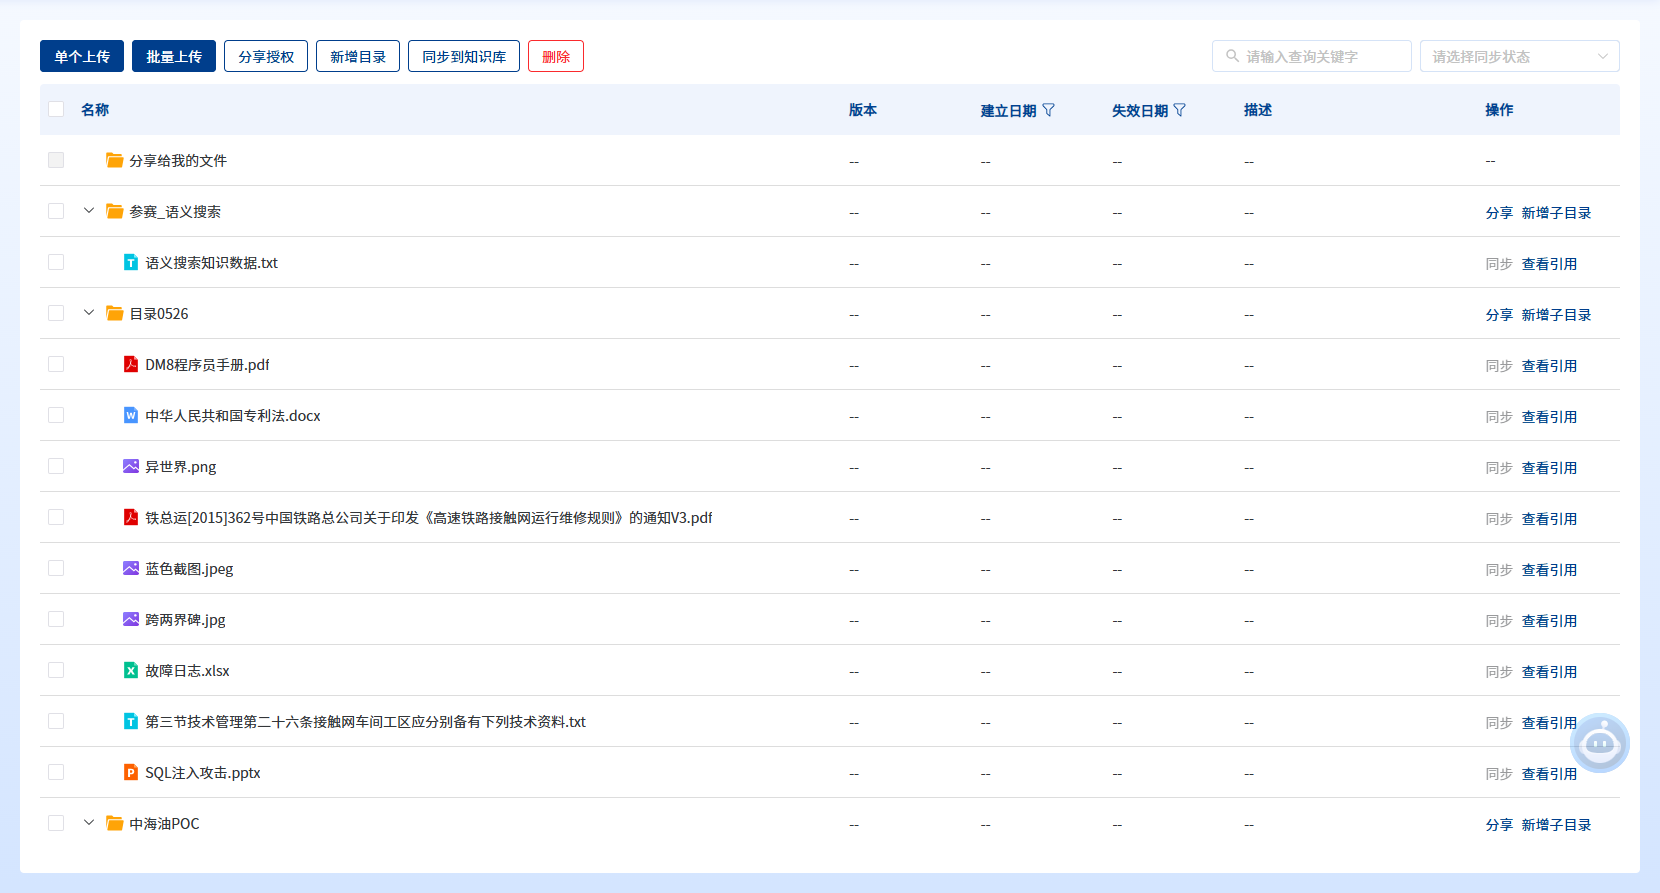Open the floating robot assistant icon
Image resolution: width=1660 pixels, height=893 pixels.
coord(1599,743)
